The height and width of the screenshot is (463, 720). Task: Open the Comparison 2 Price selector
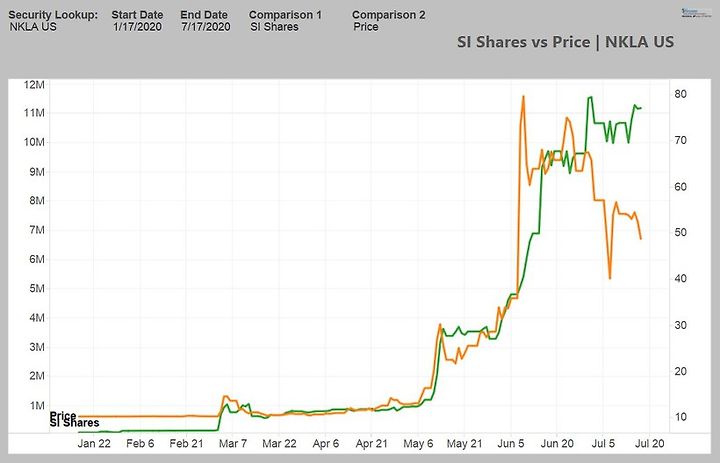[366, 27]
